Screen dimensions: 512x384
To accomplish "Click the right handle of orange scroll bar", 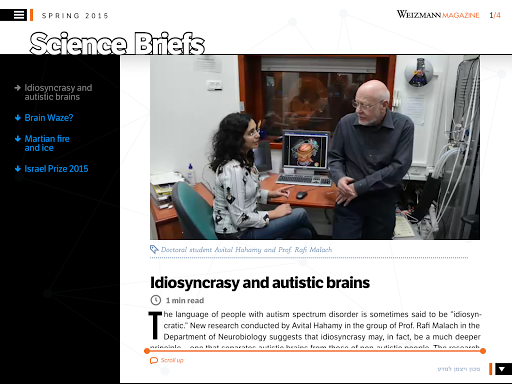I will coord(483,351).
